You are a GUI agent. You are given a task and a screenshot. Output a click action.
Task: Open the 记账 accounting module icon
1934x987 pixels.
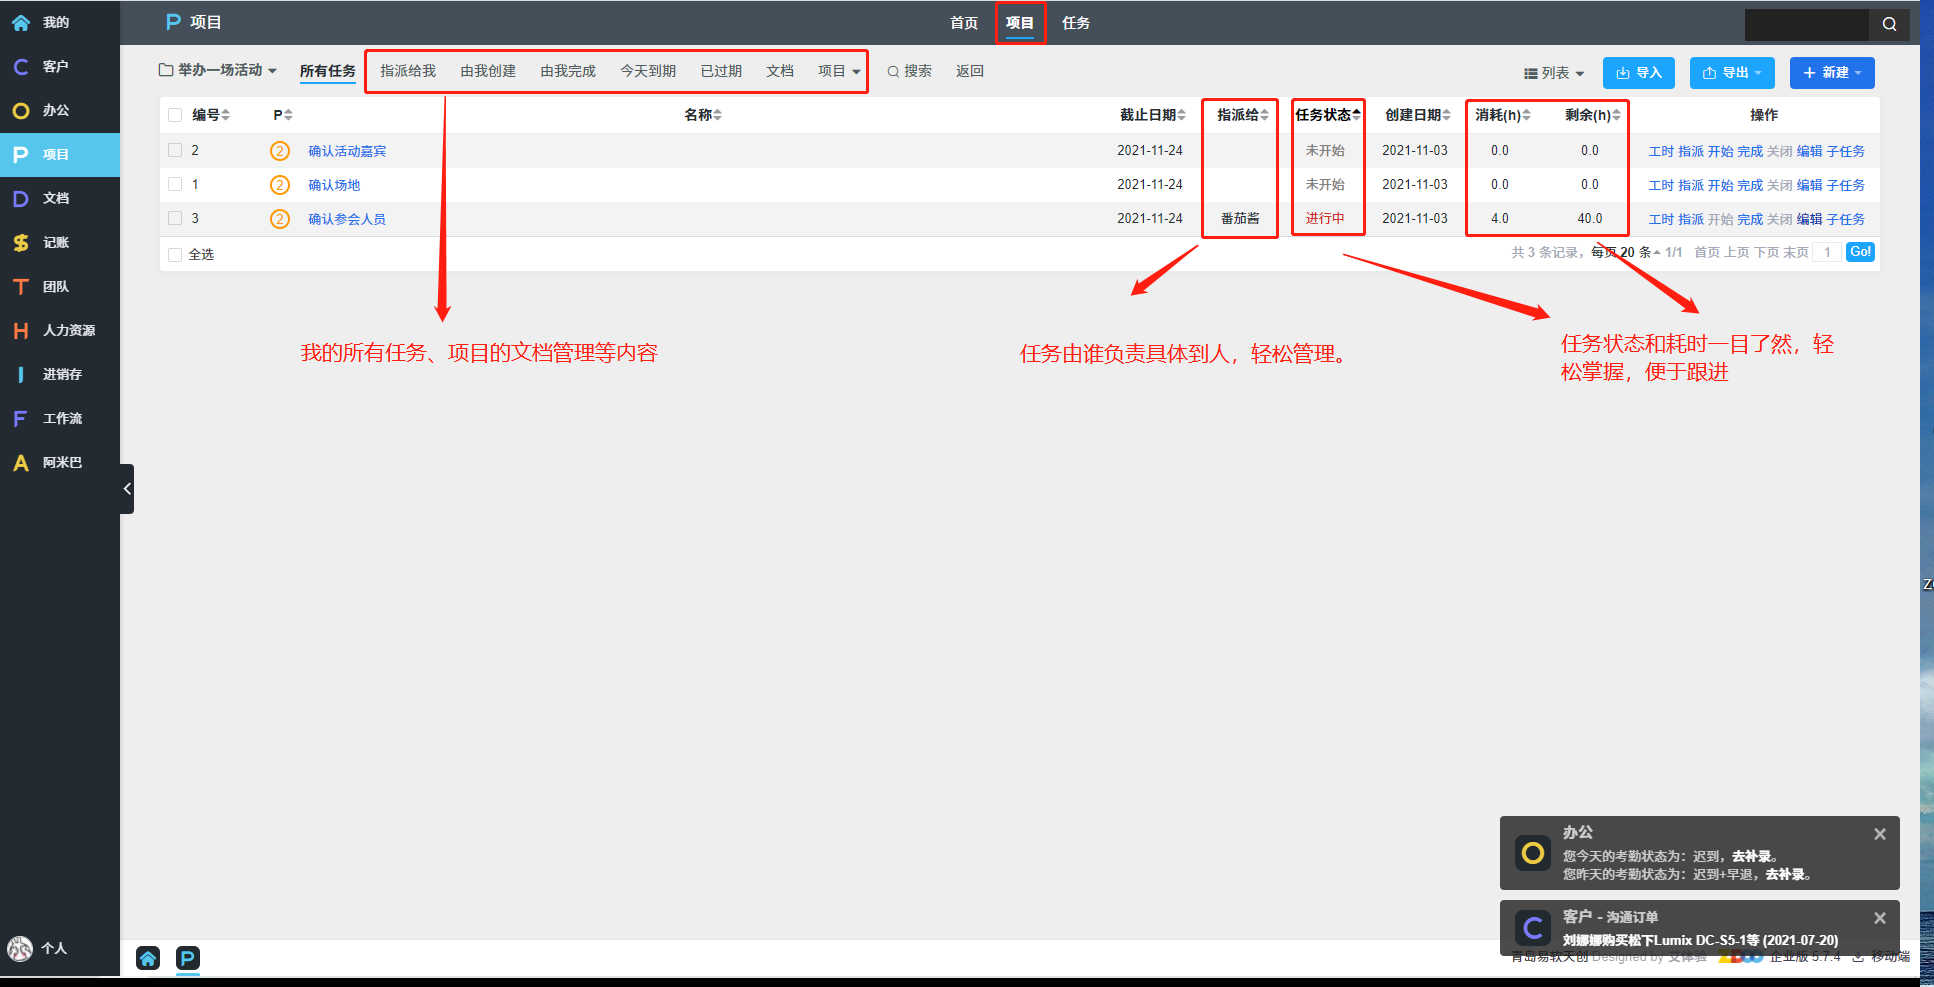click(x=20, y=242)
